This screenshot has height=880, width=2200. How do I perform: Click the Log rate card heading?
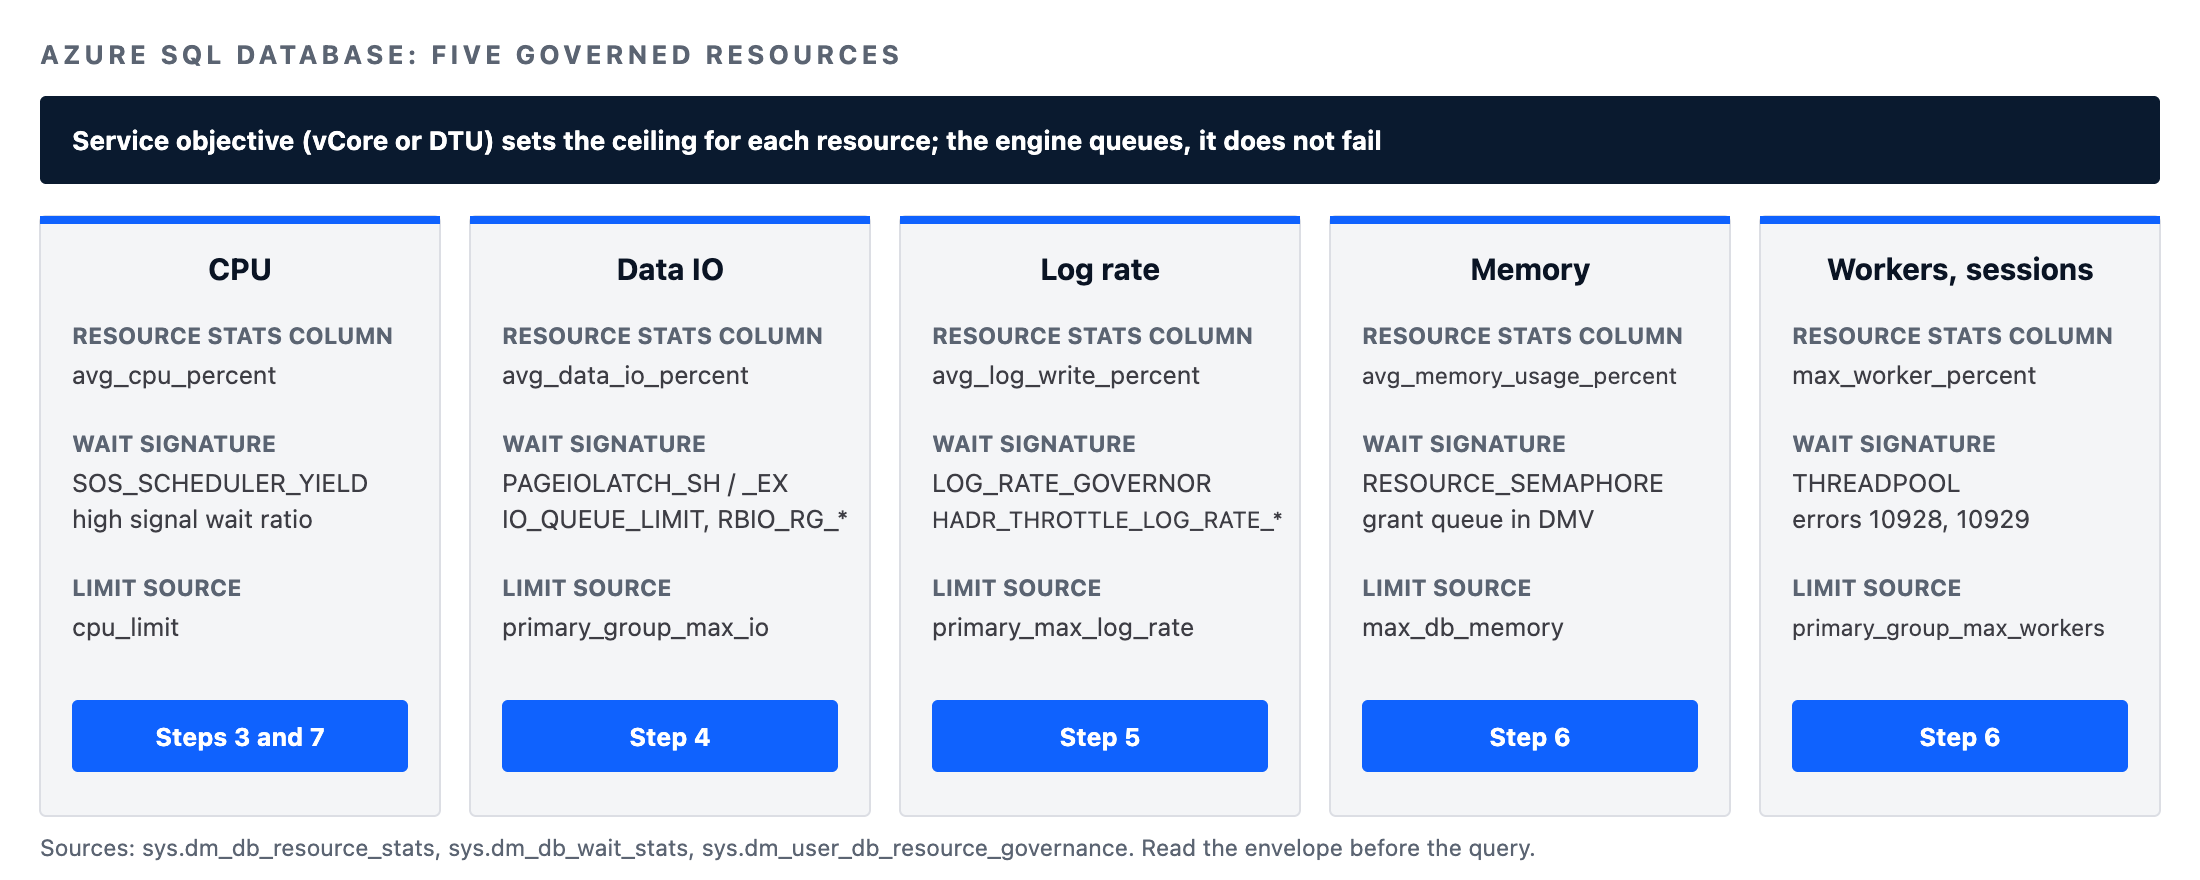coord(1100,269)
